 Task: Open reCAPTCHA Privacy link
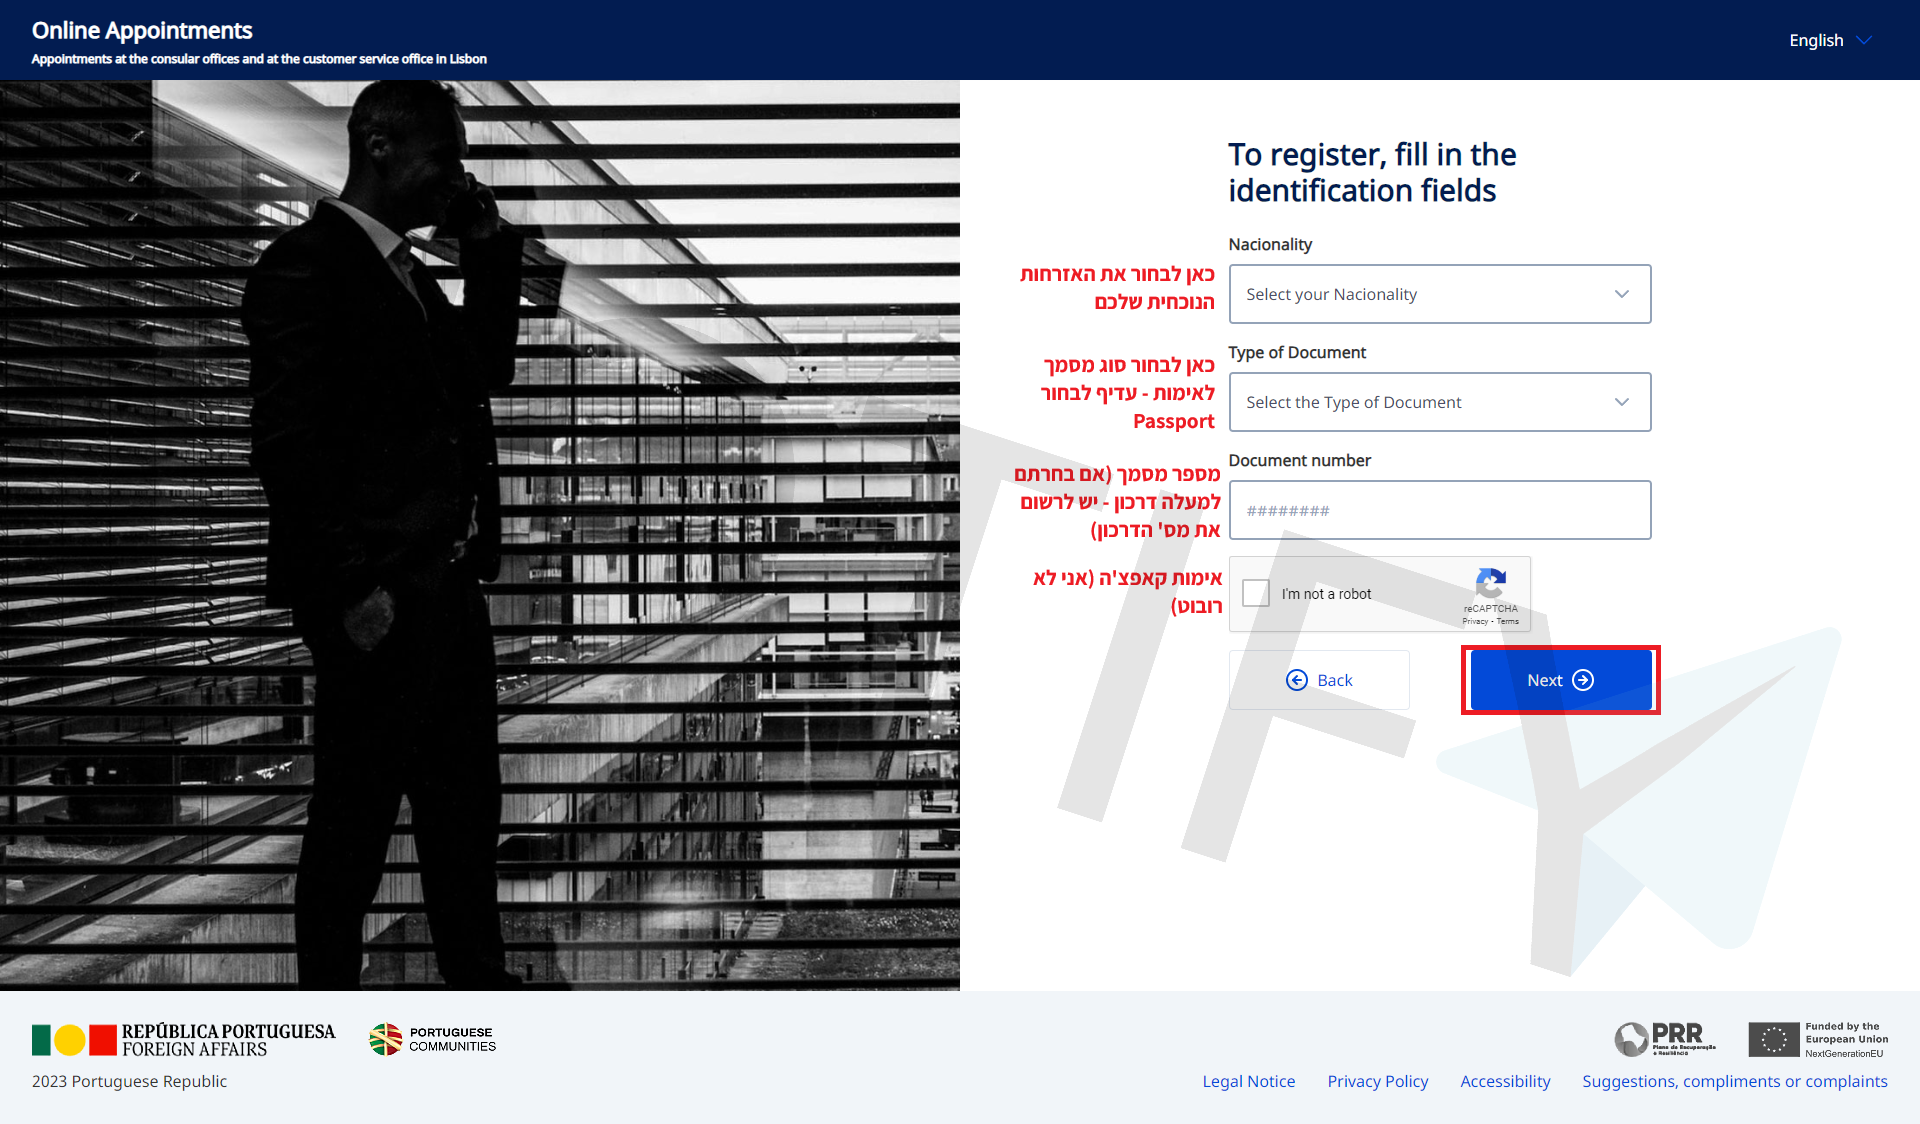1474,621
